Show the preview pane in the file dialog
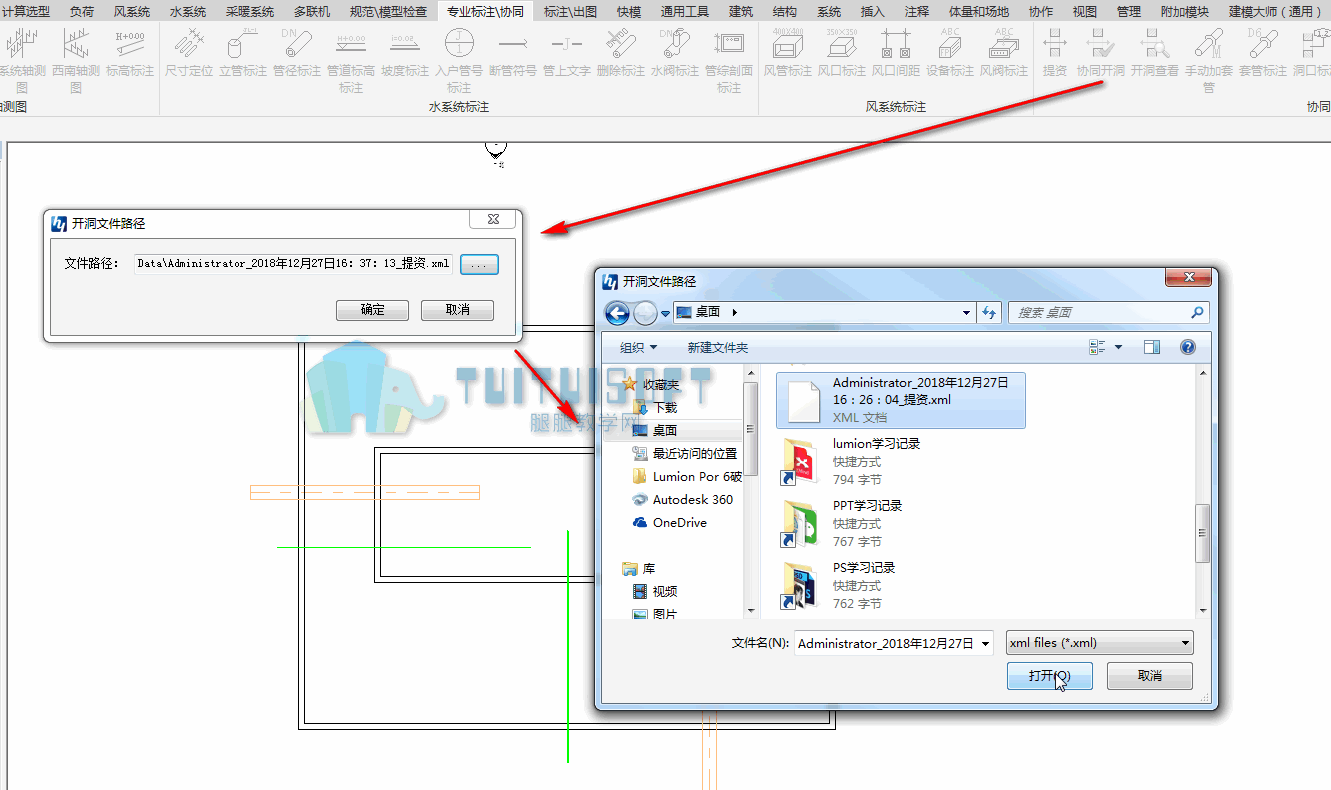 [x=1152, y=347]
